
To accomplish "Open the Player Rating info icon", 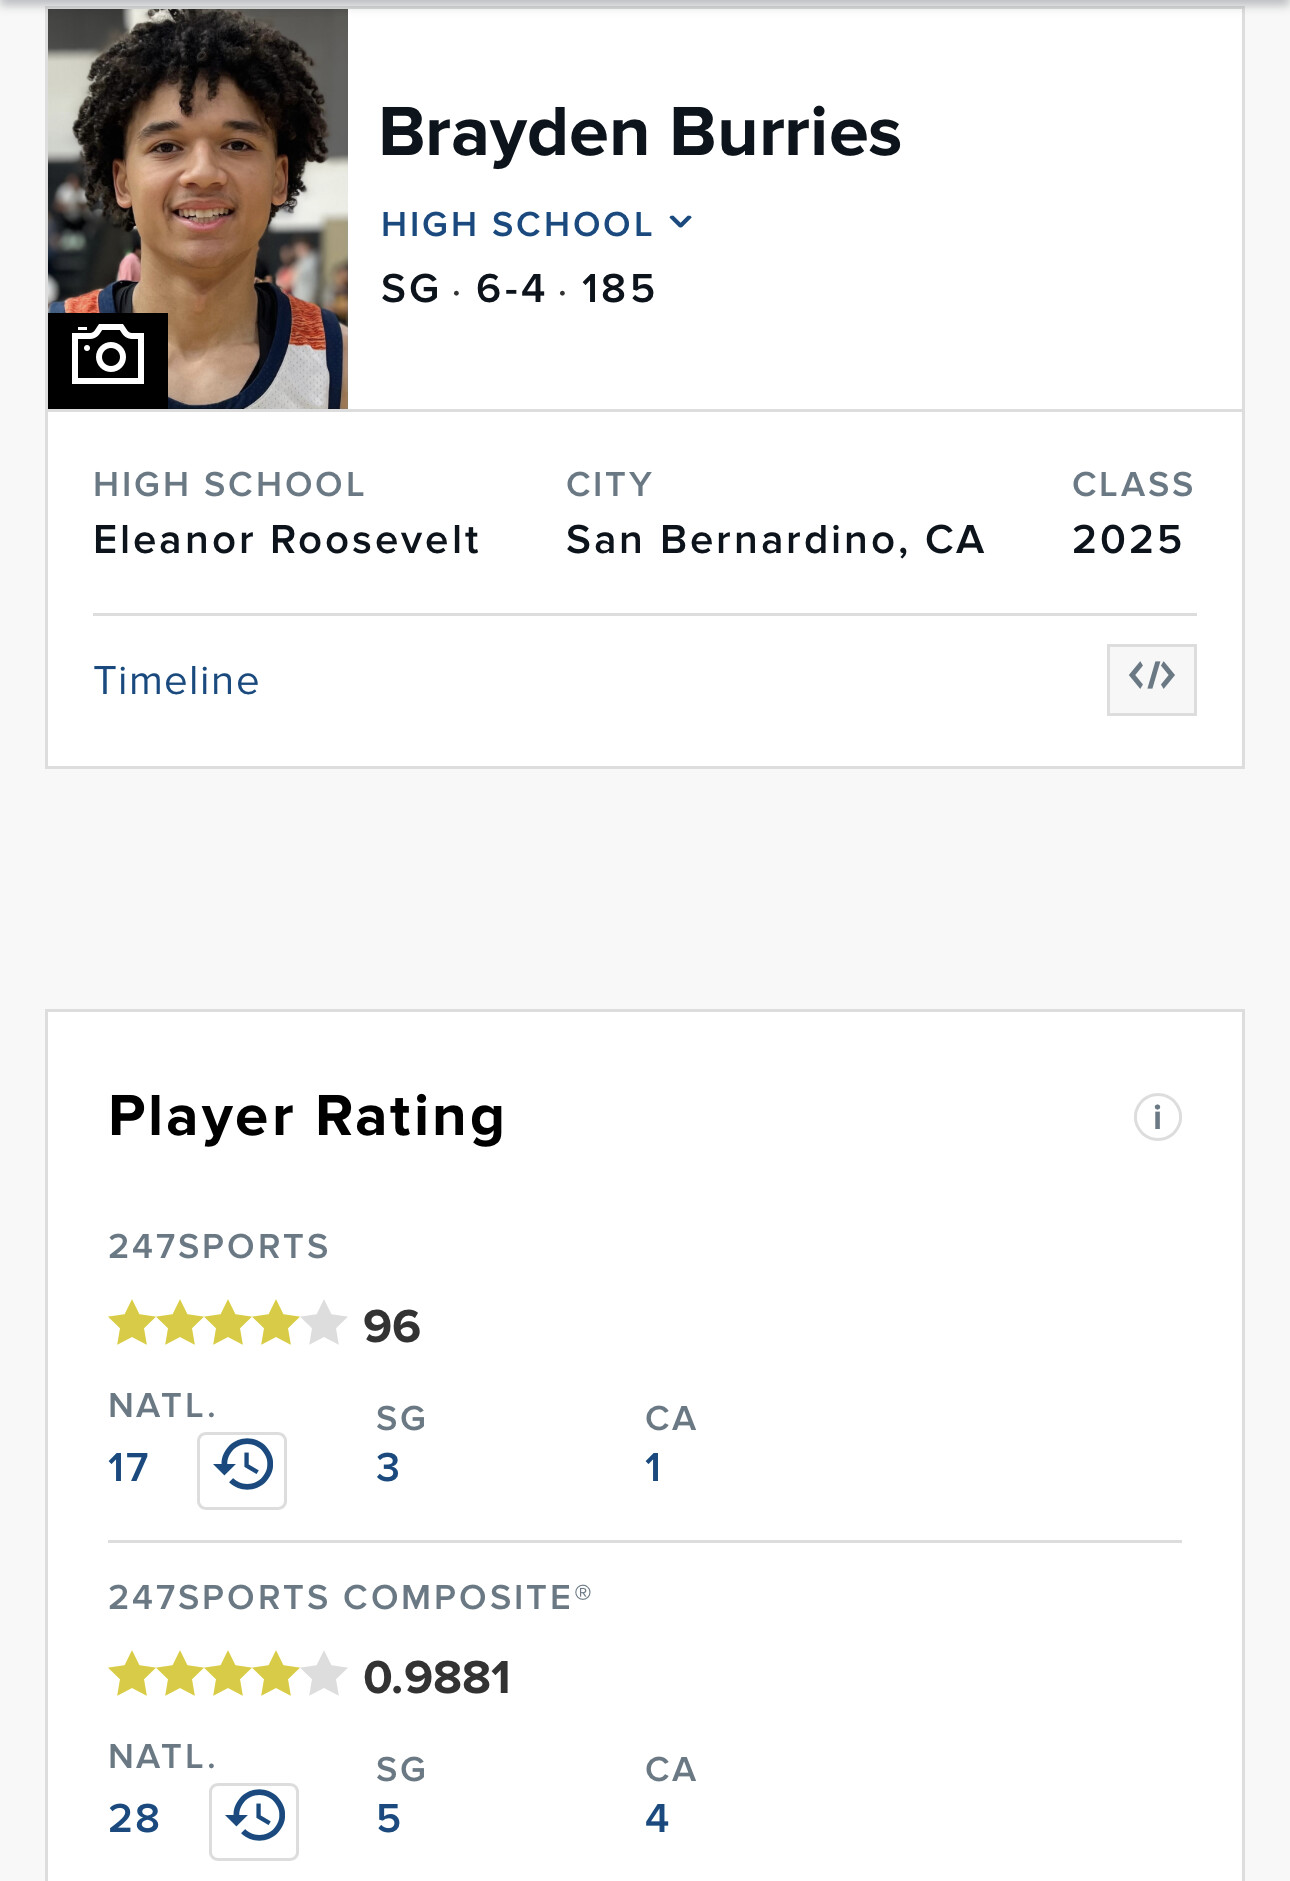I will tap(1157, 1117).
